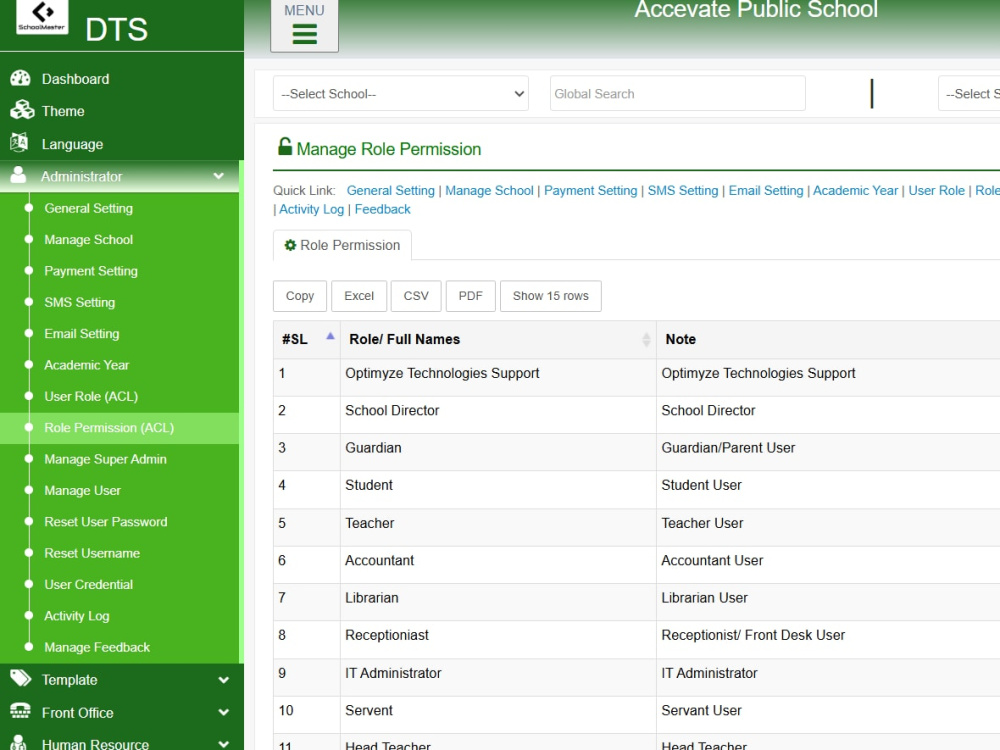This screenshot has height=750, width=1000.
Task: Open Manage Feedback in sidebar
Action: point(97,647)
